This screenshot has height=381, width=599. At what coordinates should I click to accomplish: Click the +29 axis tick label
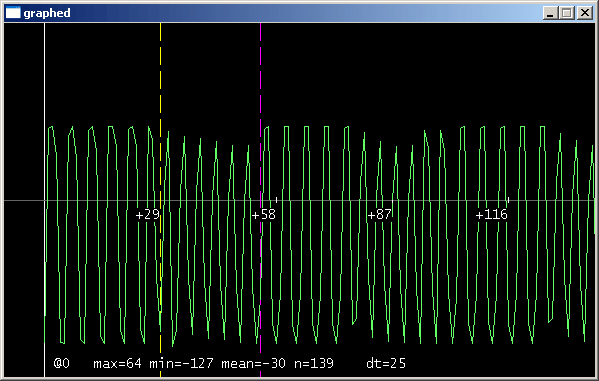147,214
